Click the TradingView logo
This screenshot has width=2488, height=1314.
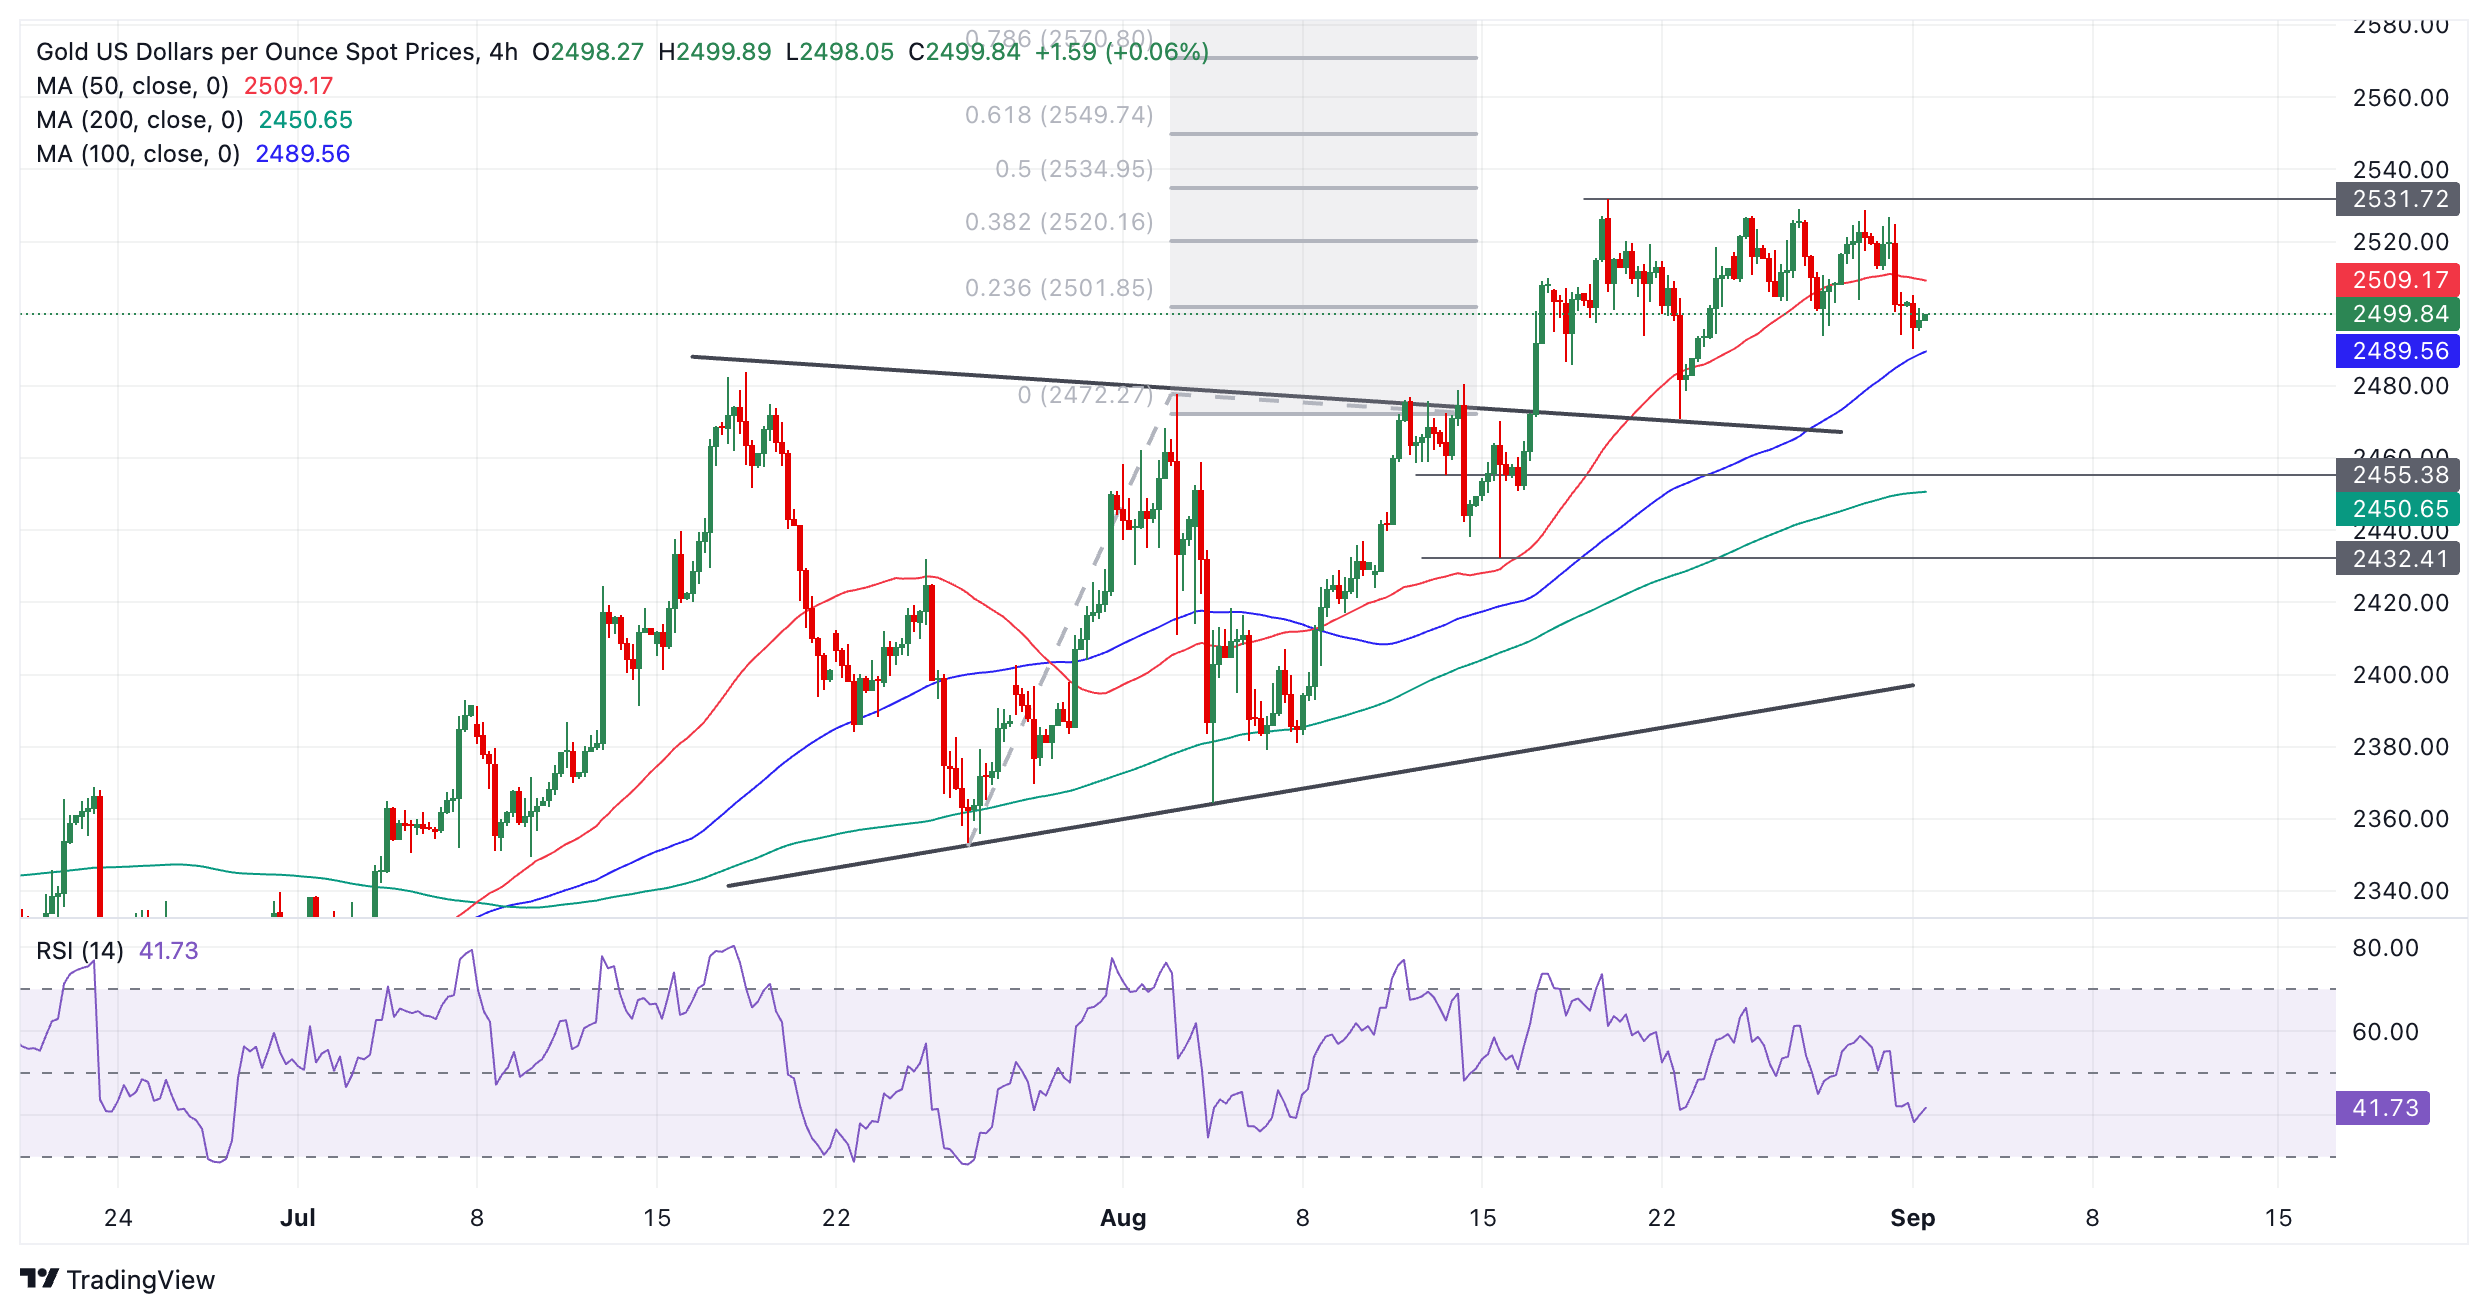pyautogui.click(x=117, y=1279)
